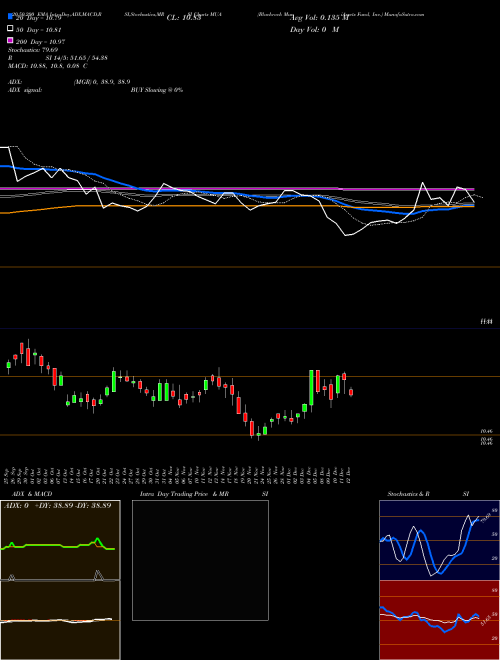The height and width of the screenshot is (660, 500).
Task: Click the green ADX line chart panel
Action: (60, 540)
